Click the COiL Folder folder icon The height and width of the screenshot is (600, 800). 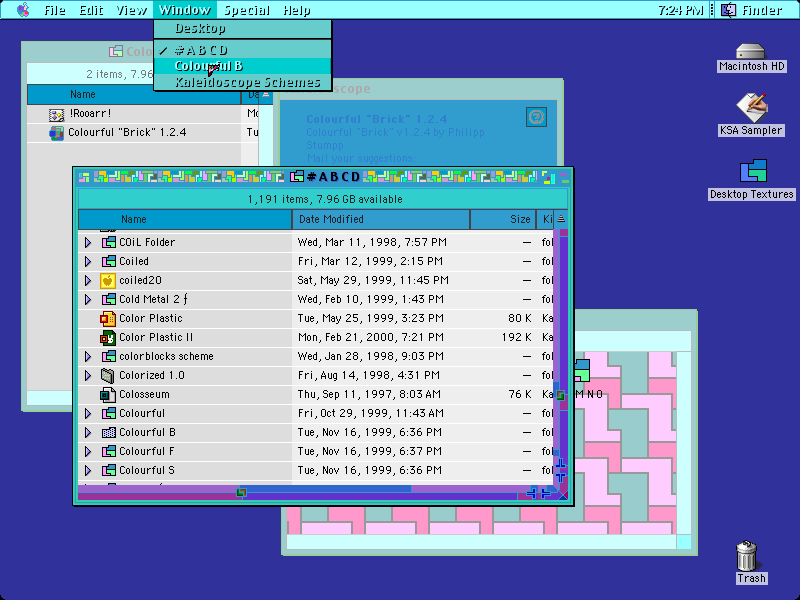pyautogui.click(x=109, y=242)
